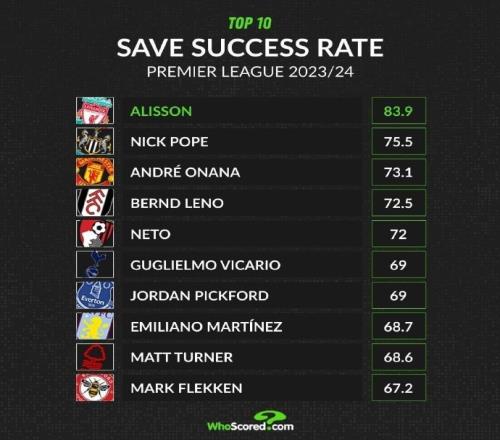
Task: Select the Bournemouth club badge
Action: click(x=95, y=234)
